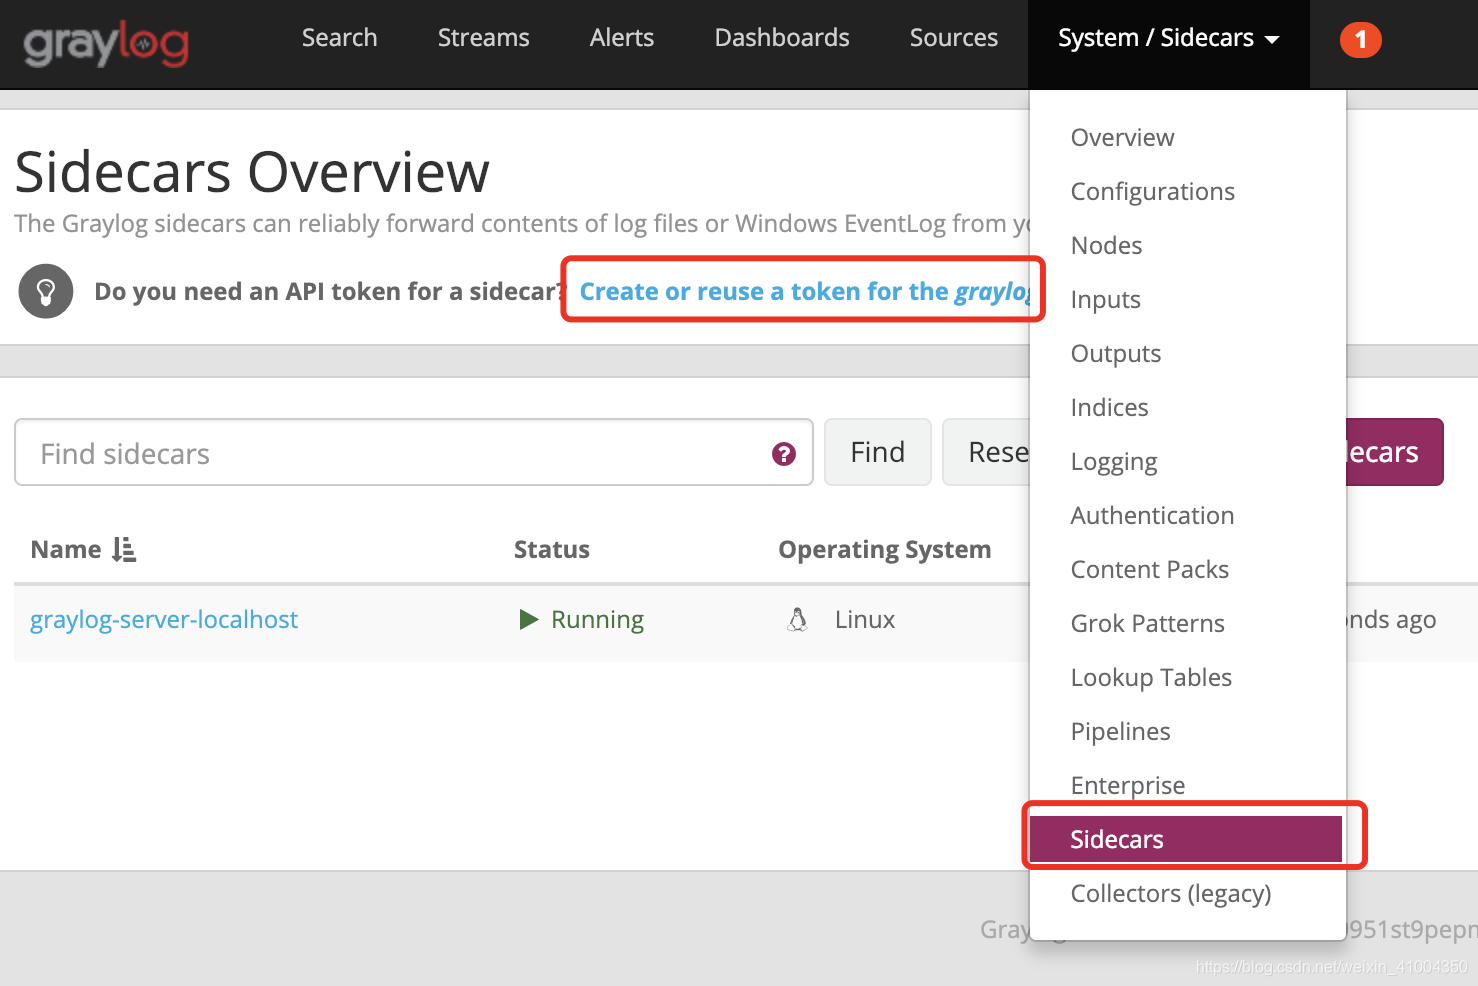Click the lightbulb hint icon
This screenshot has width=1478, height=986.
(x=46, y=291)
